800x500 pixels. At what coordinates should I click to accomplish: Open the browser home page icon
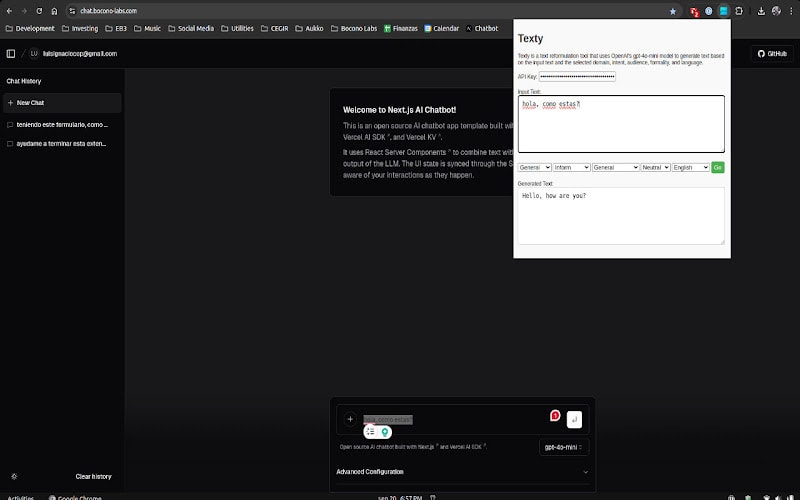pos(55,11)
